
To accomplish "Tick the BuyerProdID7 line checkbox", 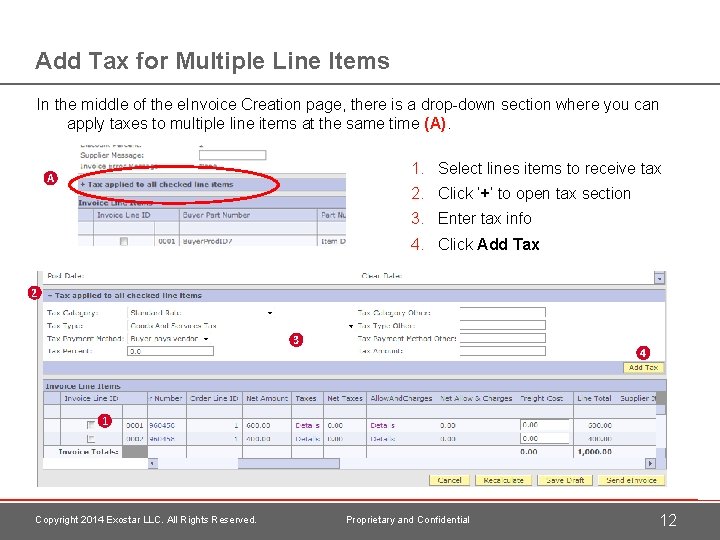I will coord(124,241).
